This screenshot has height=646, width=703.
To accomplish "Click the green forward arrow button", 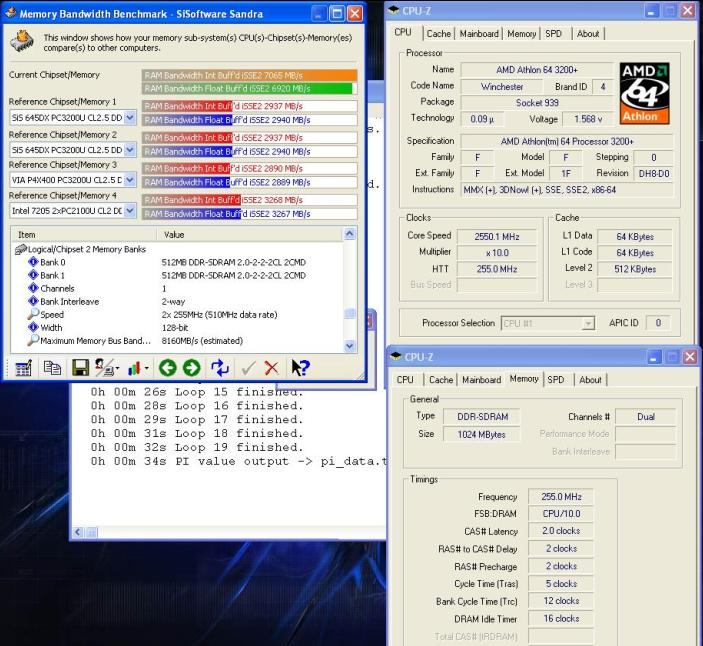I will tap(191, 368).
